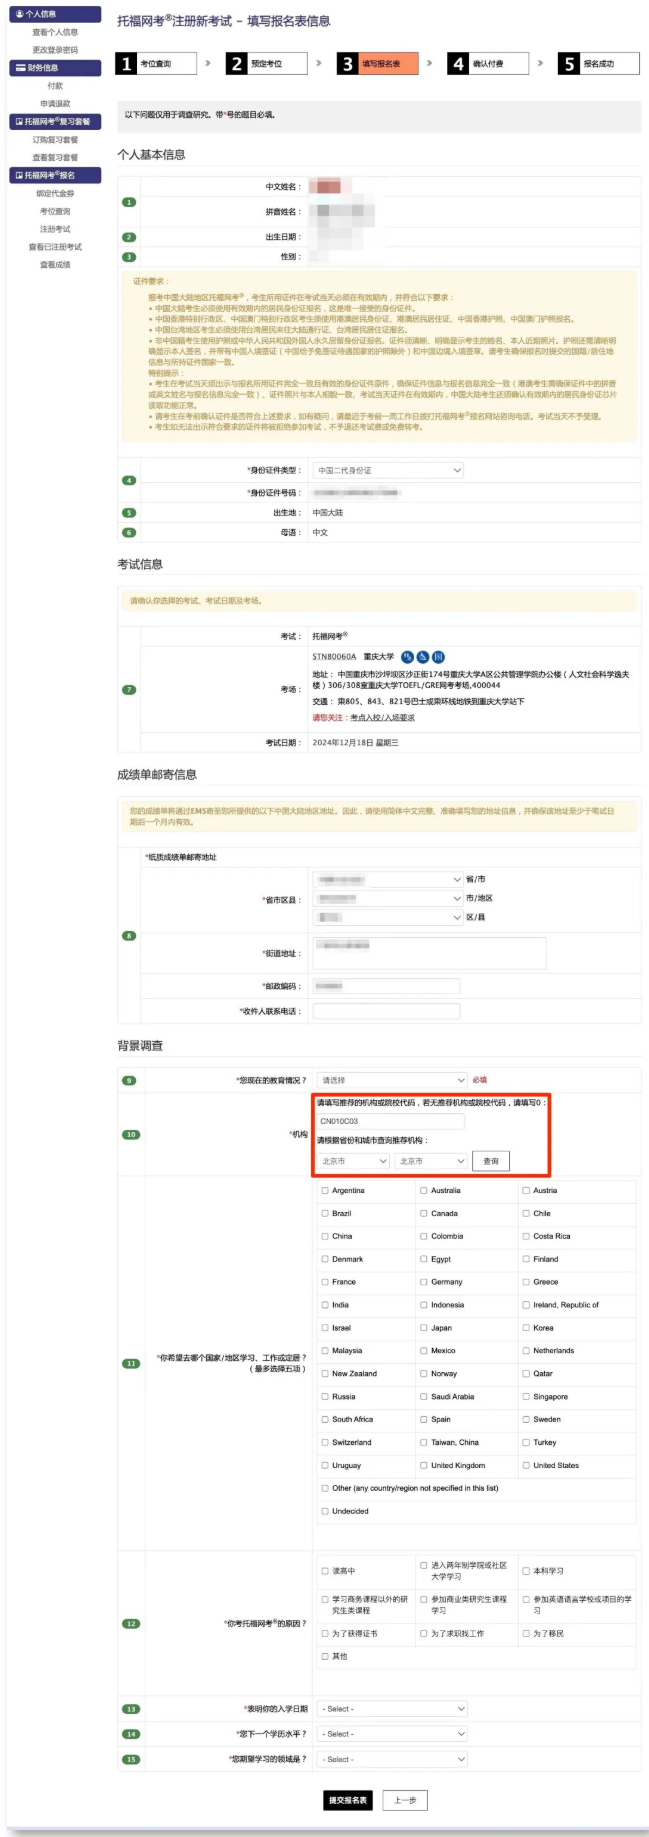Check the 本科学习 reason checkbox
This screenshot has height=1837, width=649.
tap(526, 1571)
